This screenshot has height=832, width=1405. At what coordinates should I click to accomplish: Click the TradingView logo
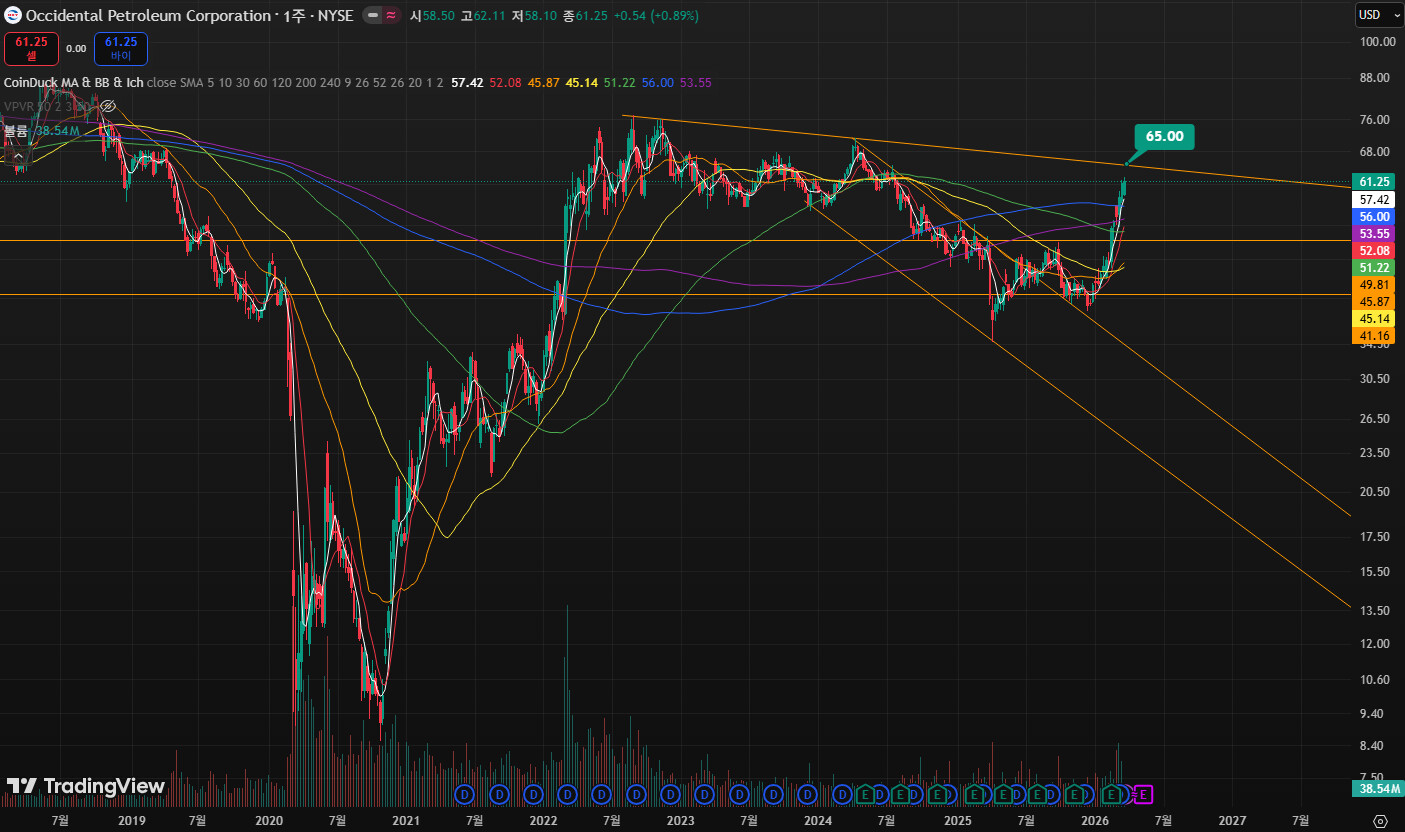click(x=85, y=787)
